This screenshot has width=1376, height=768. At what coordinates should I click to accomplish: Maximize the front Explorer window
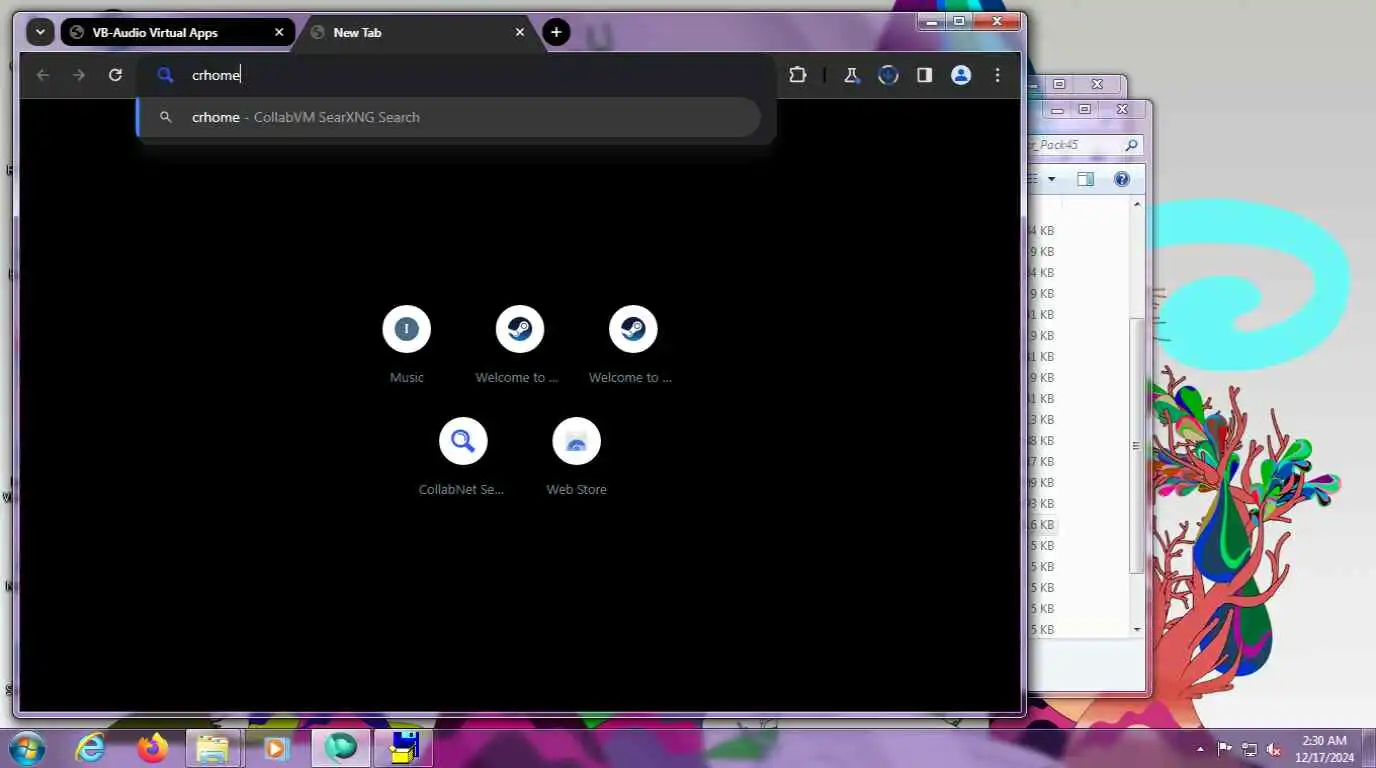pos(1086,108)
